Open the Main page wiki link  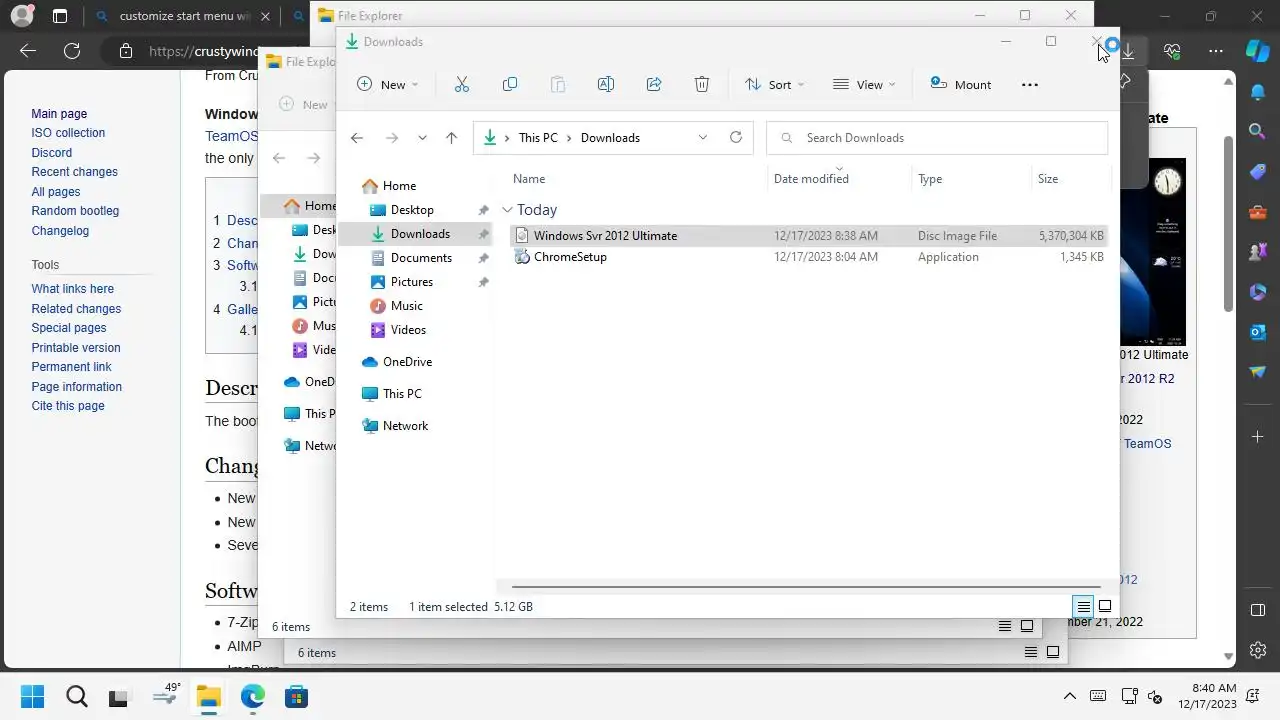pyautogui.click(x=59, y=114)
